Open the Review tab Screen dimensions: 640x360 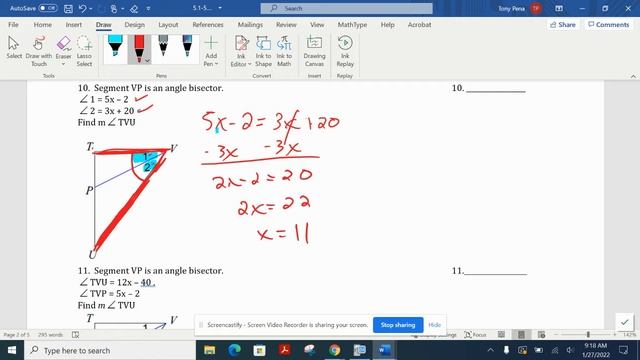(x=286, y=24)
